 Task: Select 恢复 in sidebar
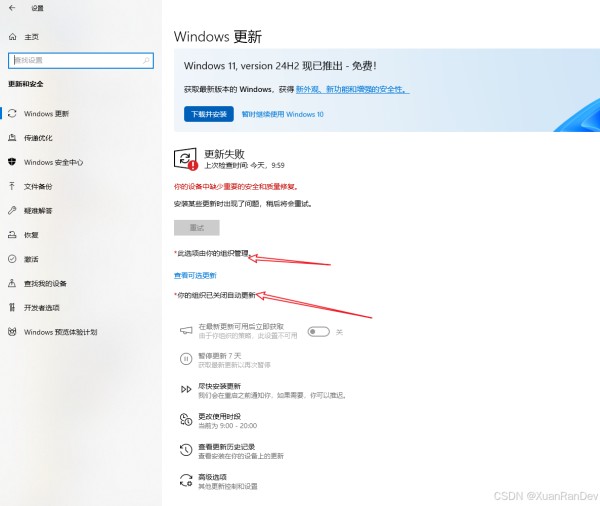click(x=31, y=235)
